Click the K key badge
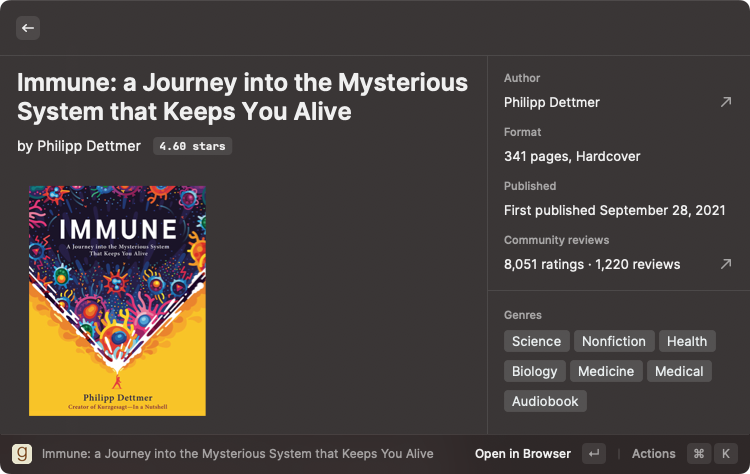The height and width of the screenshot is (474, 750). (726, 453)
